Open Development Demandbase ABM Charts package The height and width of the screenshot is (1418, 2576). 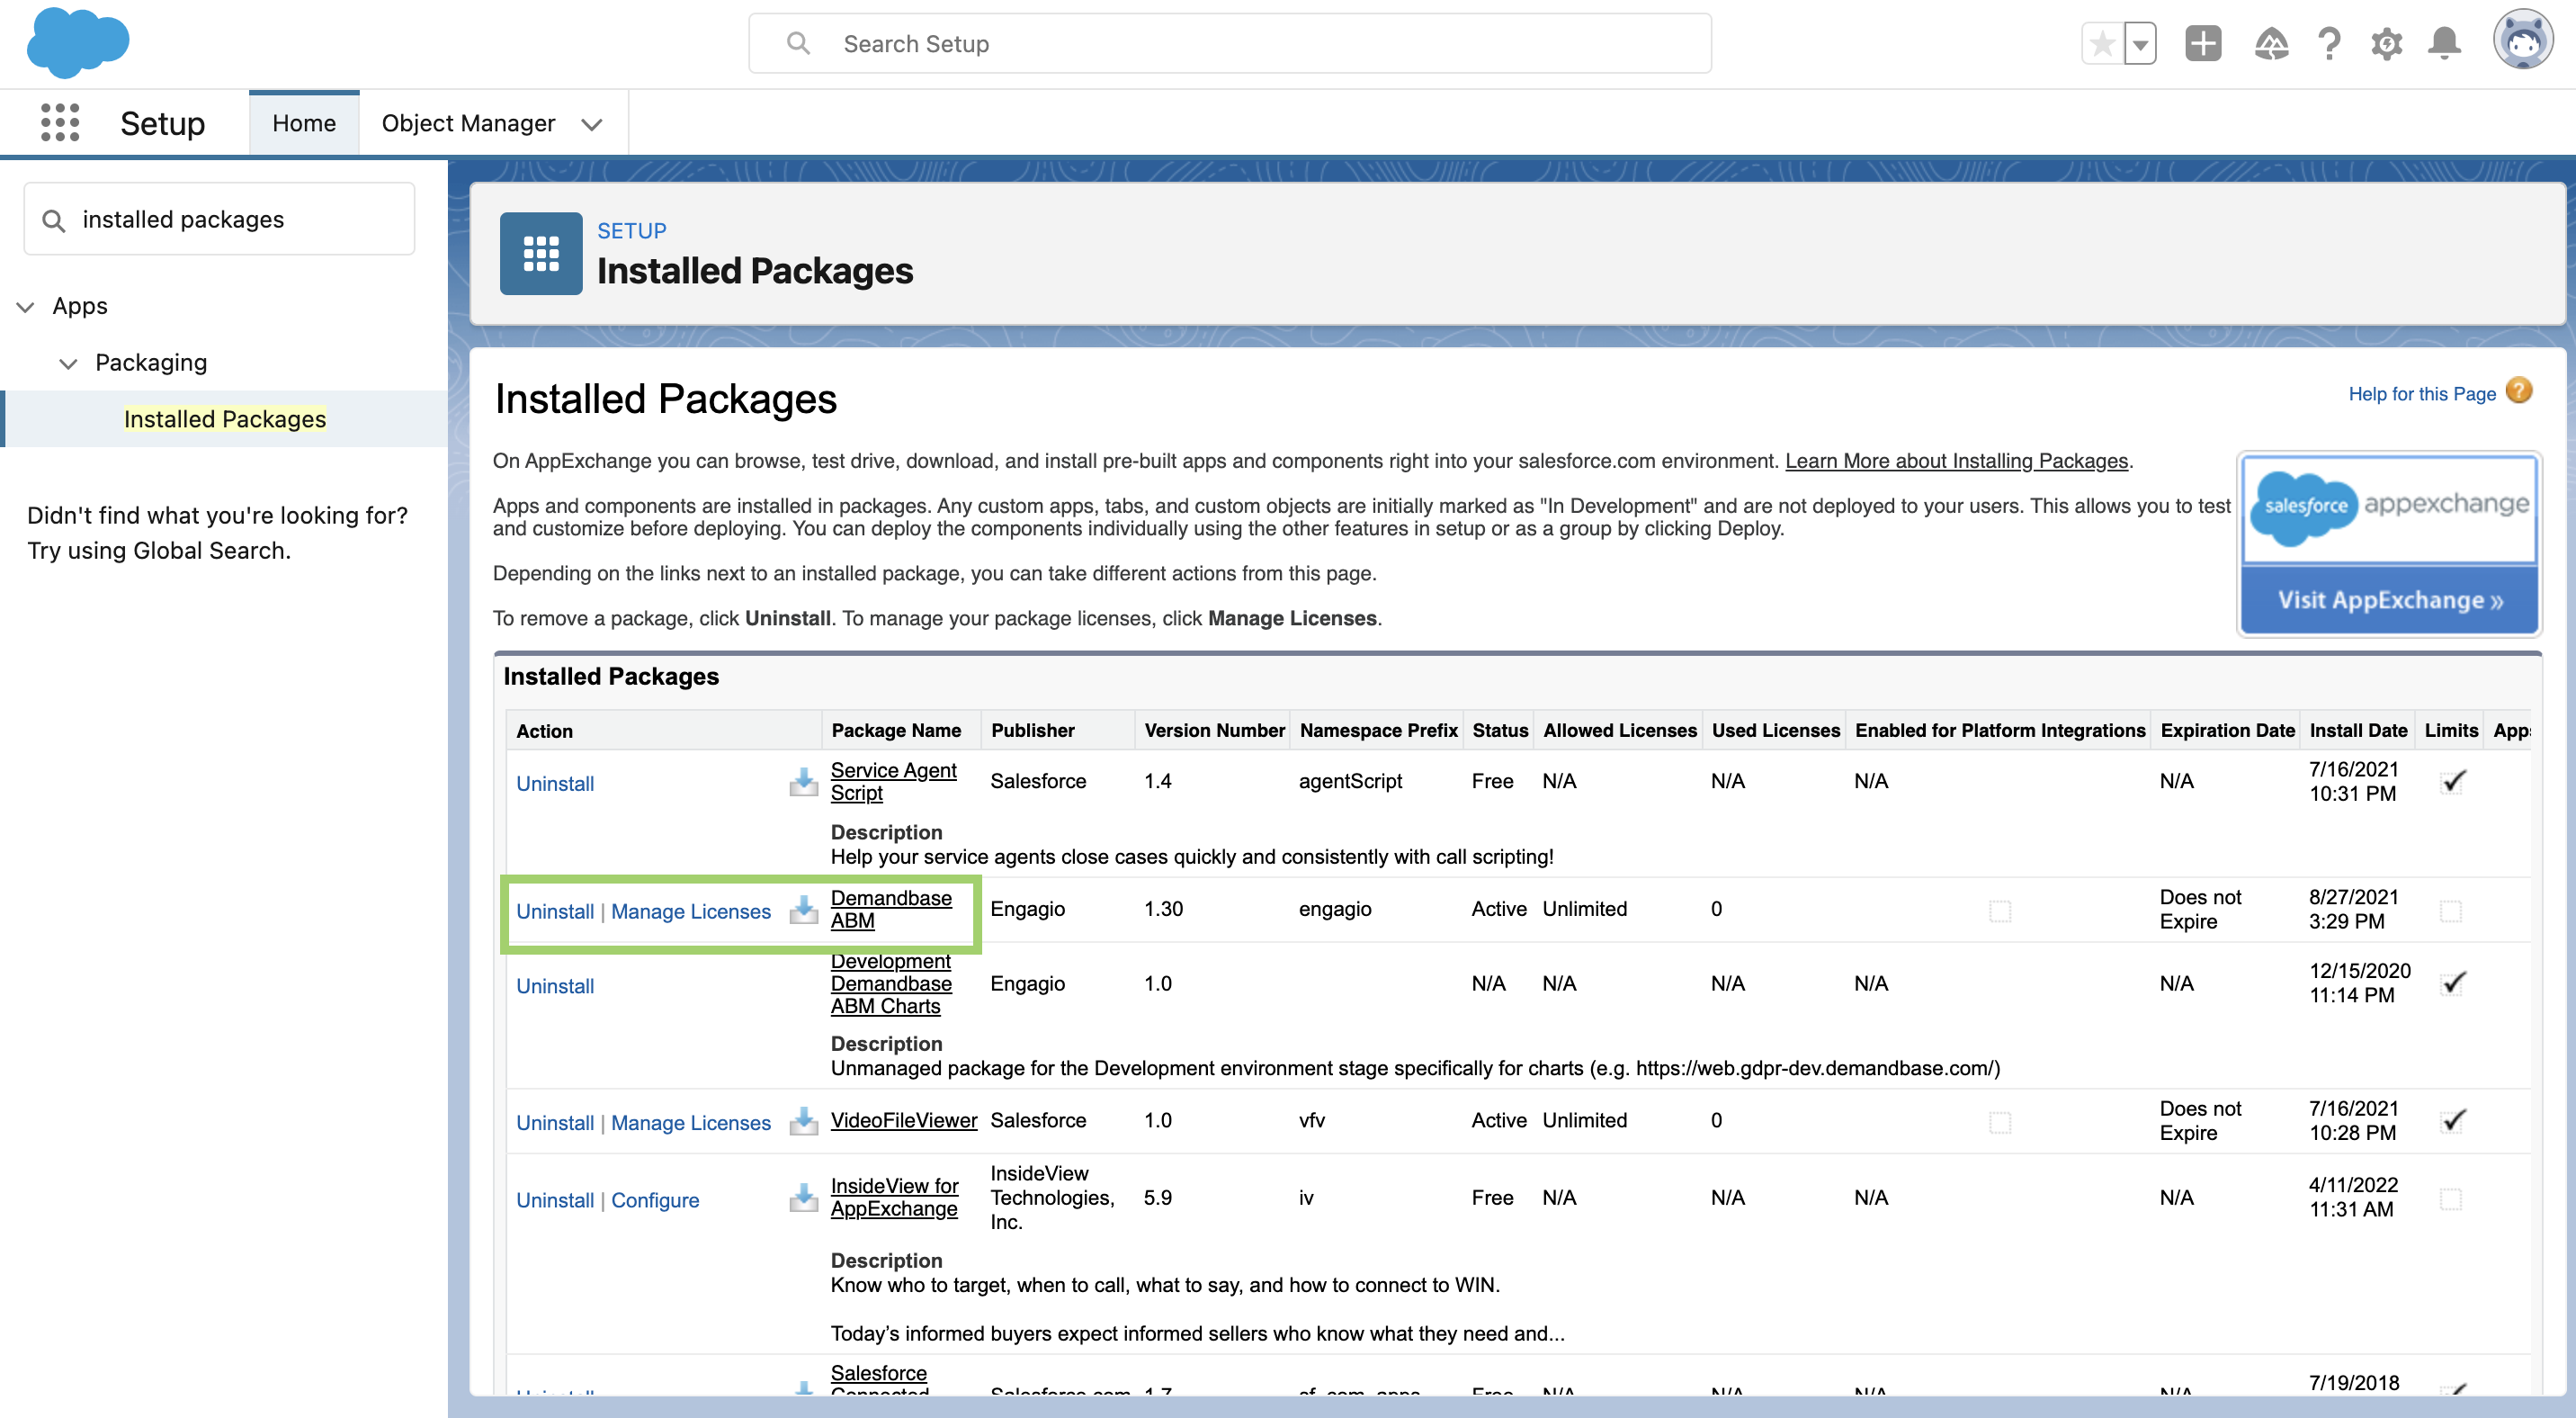tap(891, 984)
